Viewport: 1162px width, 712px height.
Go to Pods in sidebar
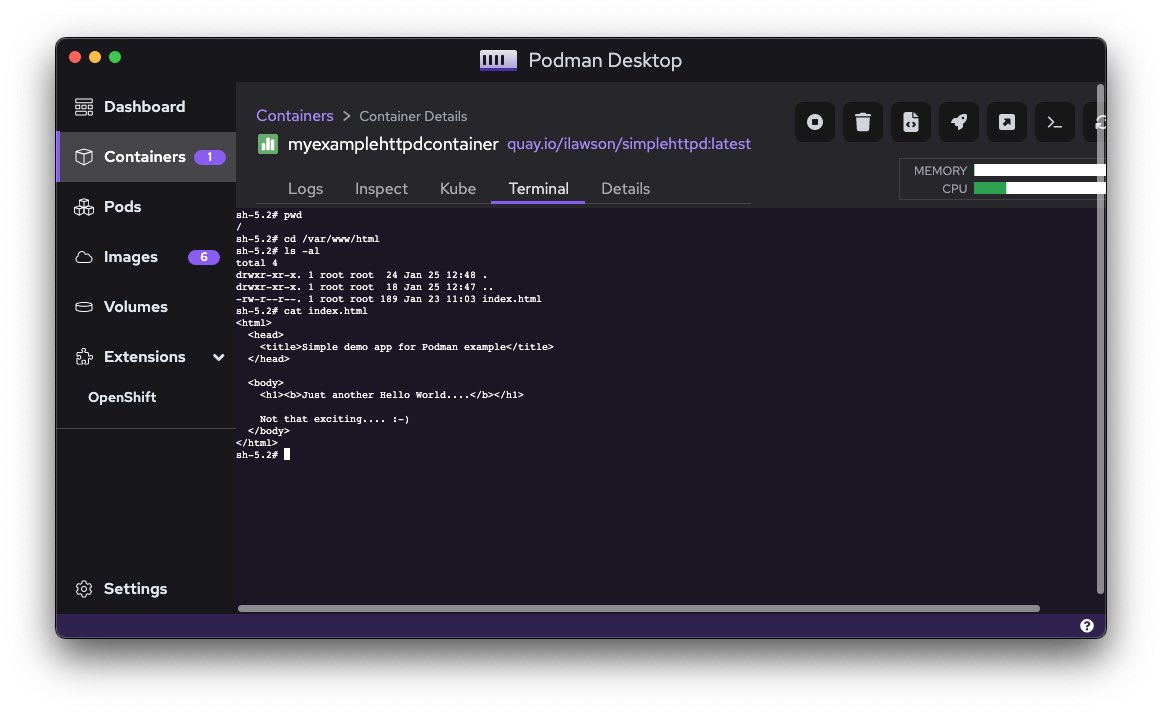[122, 207]
